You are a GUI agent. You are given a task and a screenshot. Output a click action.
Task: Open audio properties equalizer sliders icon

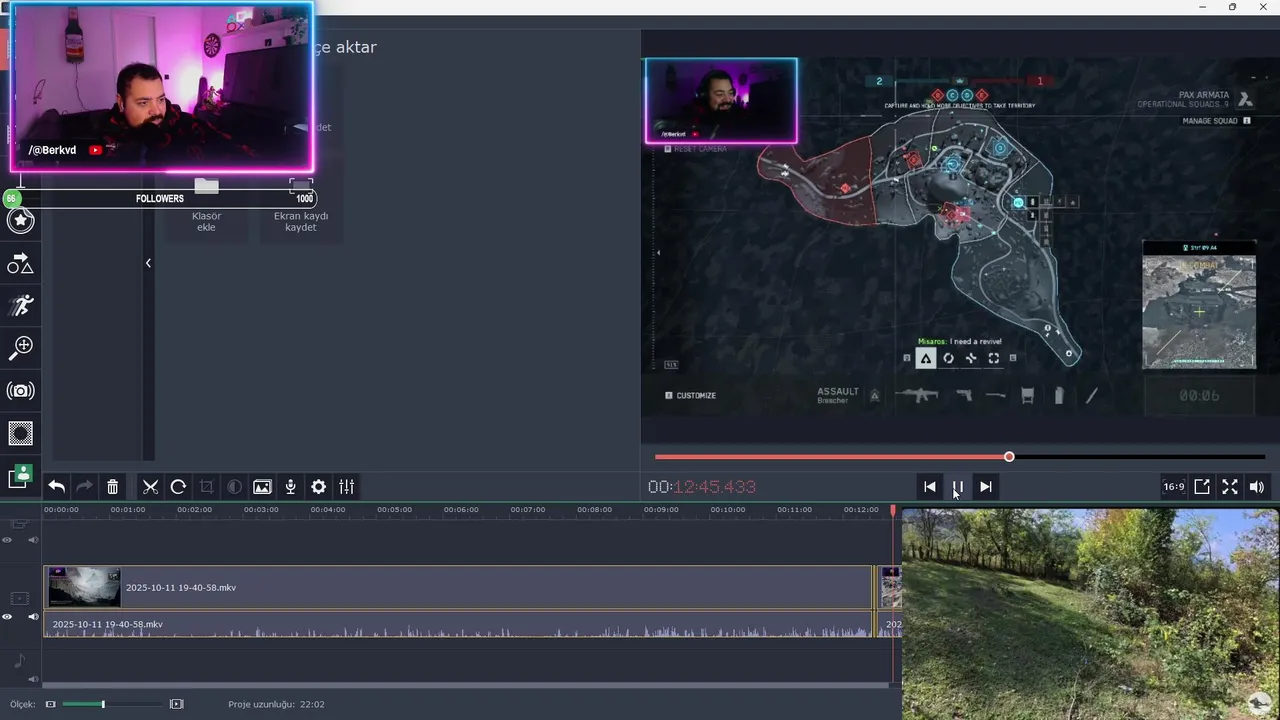(346, 487)
